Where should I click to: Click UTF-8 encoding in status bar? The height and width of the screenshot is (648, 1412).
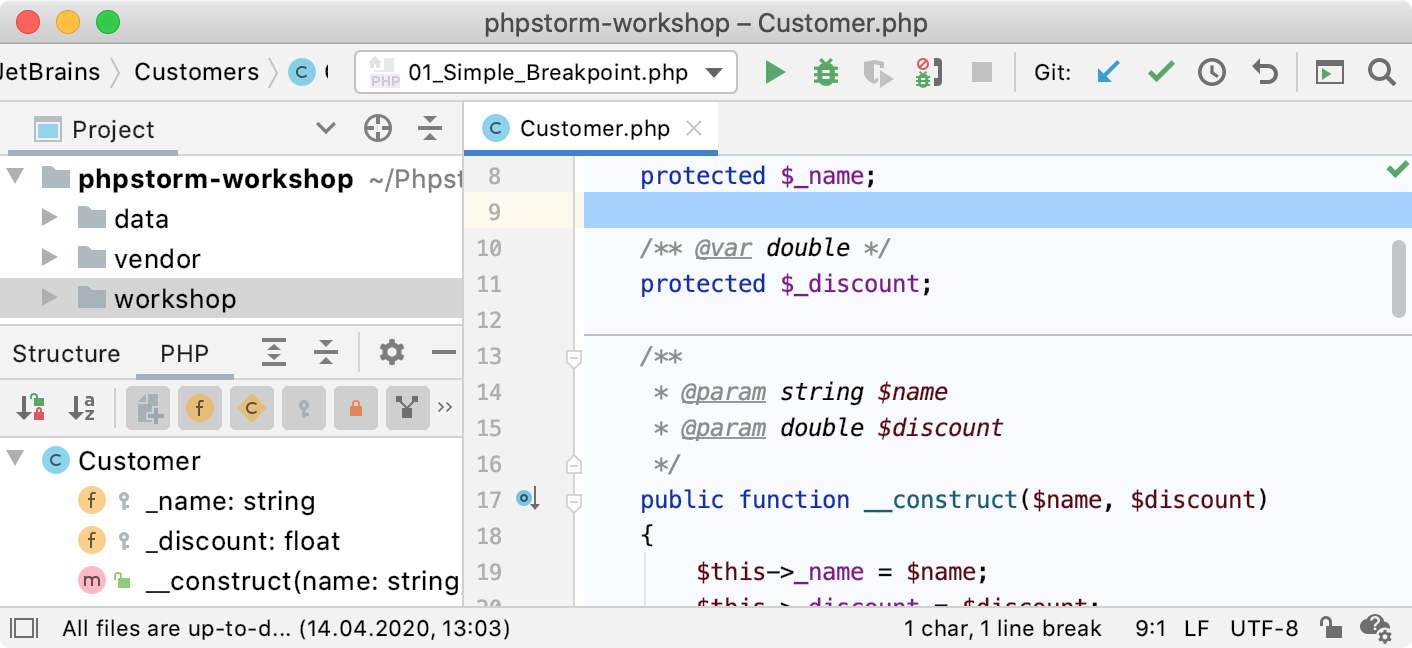coord(1264,628)
